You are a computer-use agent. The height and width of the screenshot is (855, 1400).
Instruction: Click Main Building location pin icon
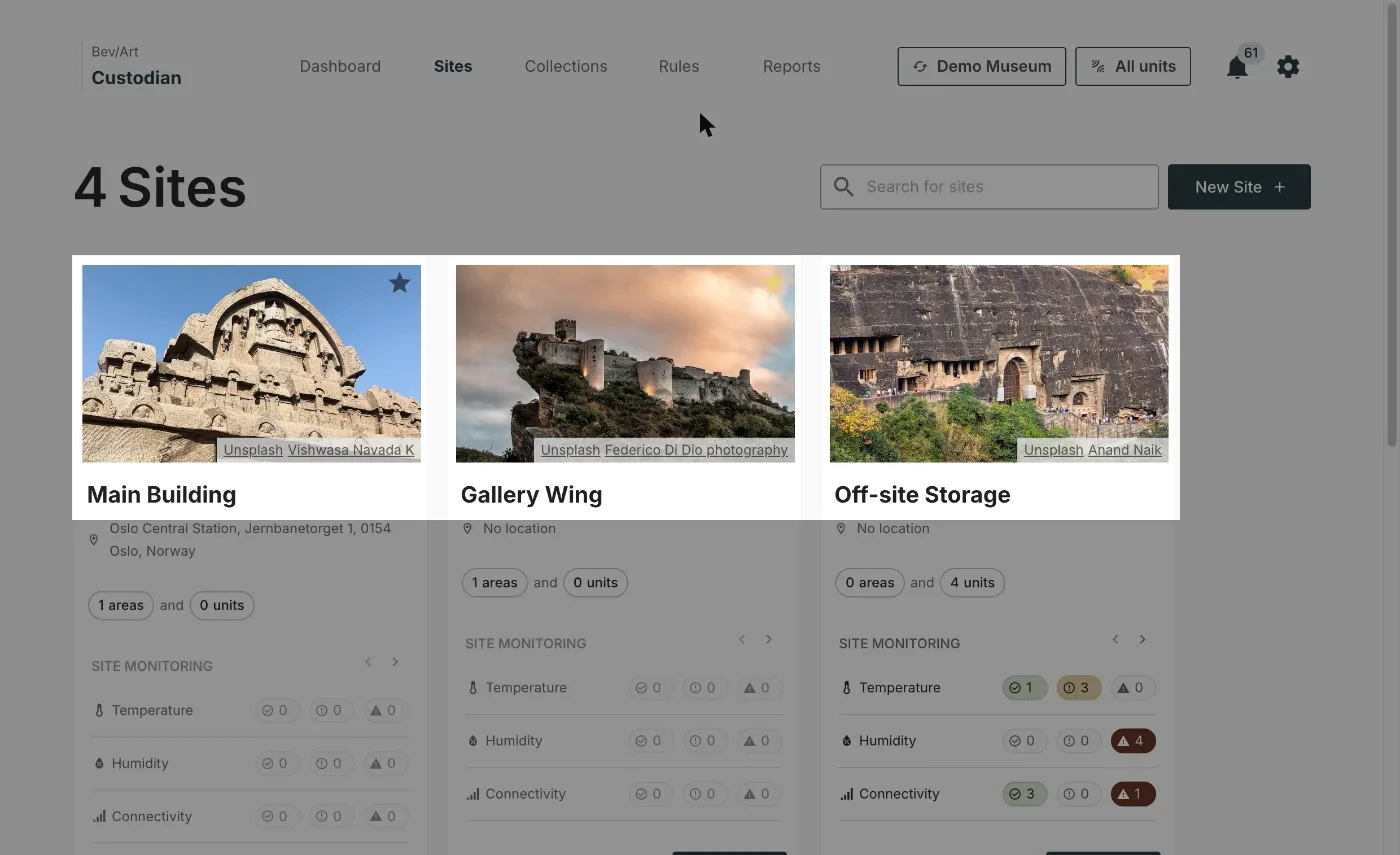click(94, 539)
